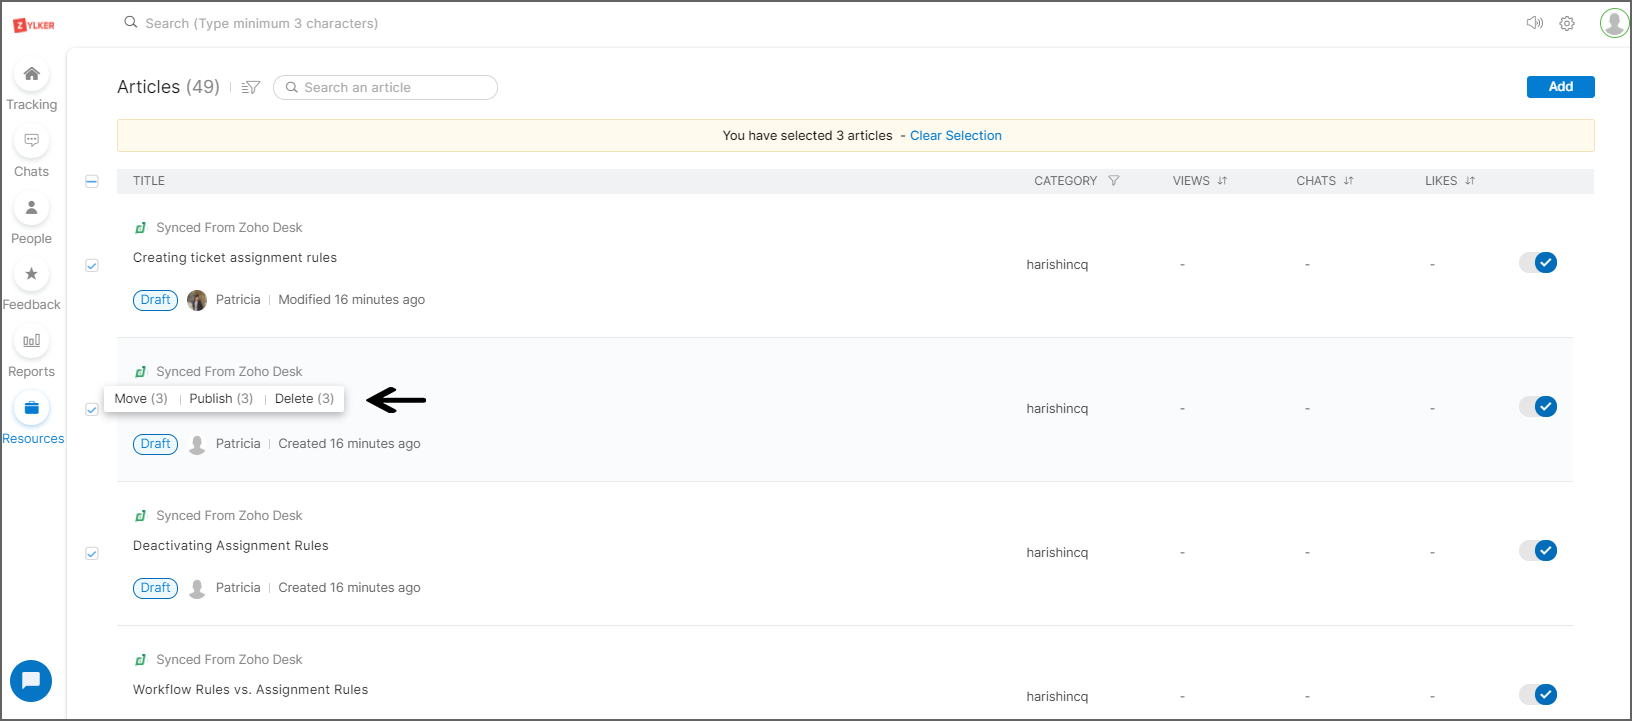The width and height of the screenshot is (1632, 721).
Task: Focus the global search field
Action: point(262,23)
